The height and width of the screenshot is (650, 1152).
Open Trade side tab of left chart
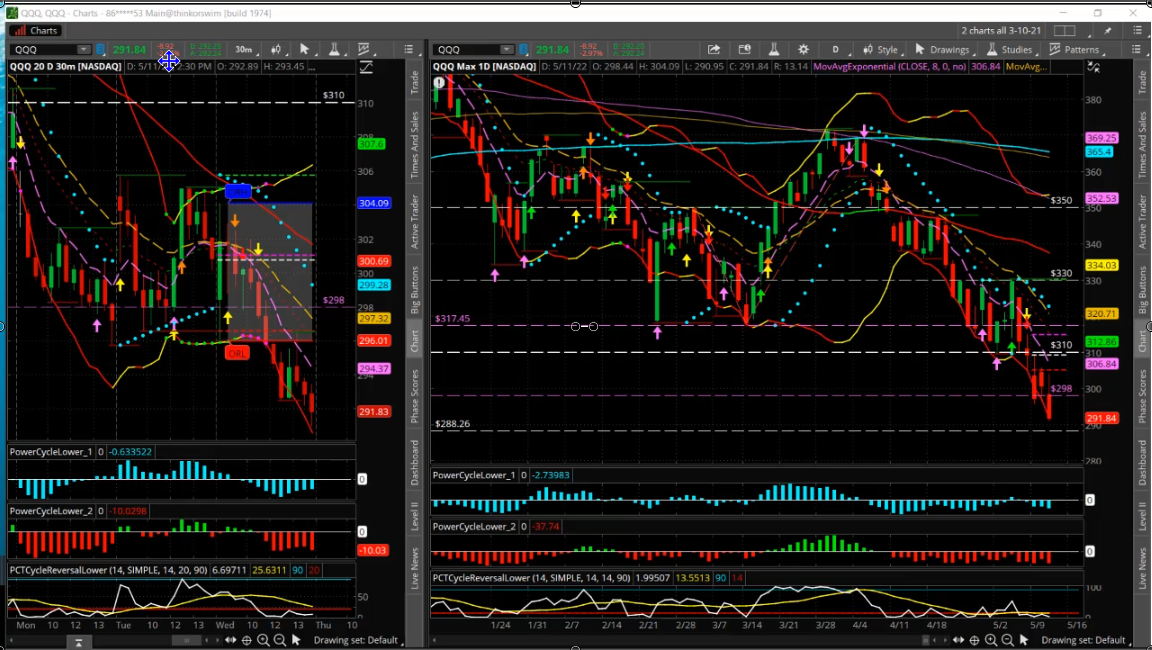tap(414, 82)
